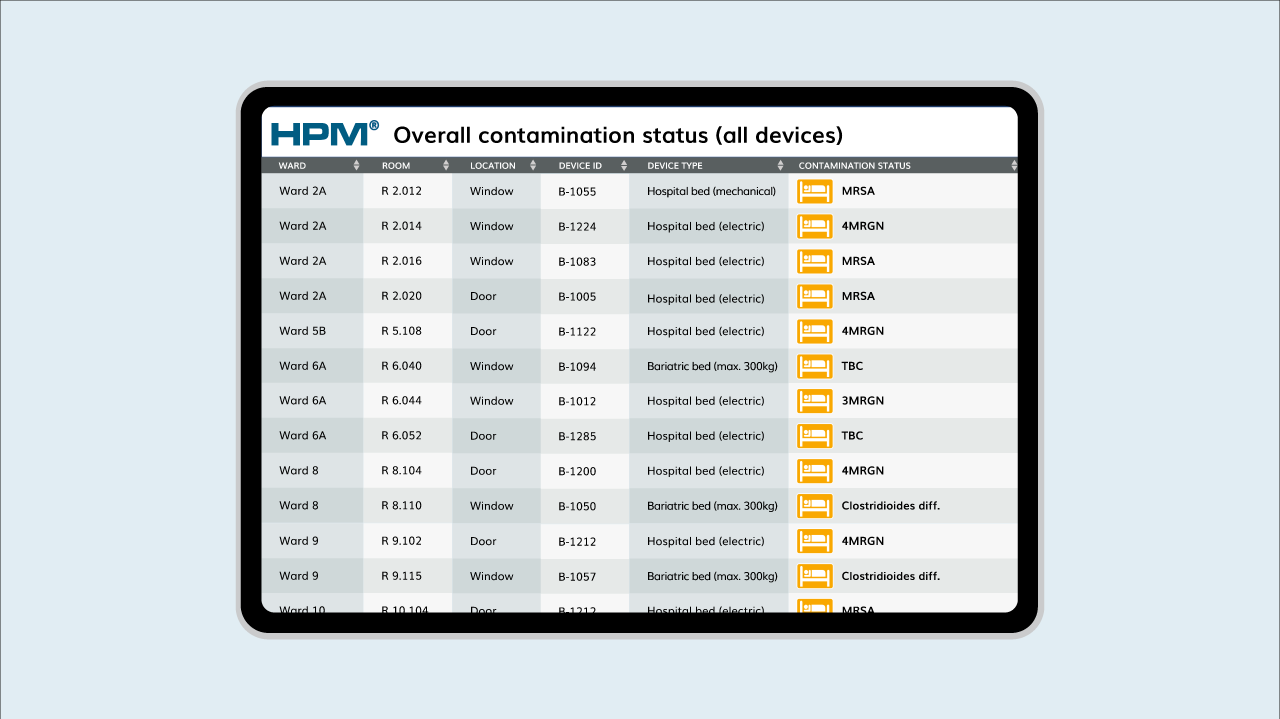Select the bed icon in the B-1057 row
Image resolution: width=1280 pixels, height=719 pixels.
[x=814, y=576]
